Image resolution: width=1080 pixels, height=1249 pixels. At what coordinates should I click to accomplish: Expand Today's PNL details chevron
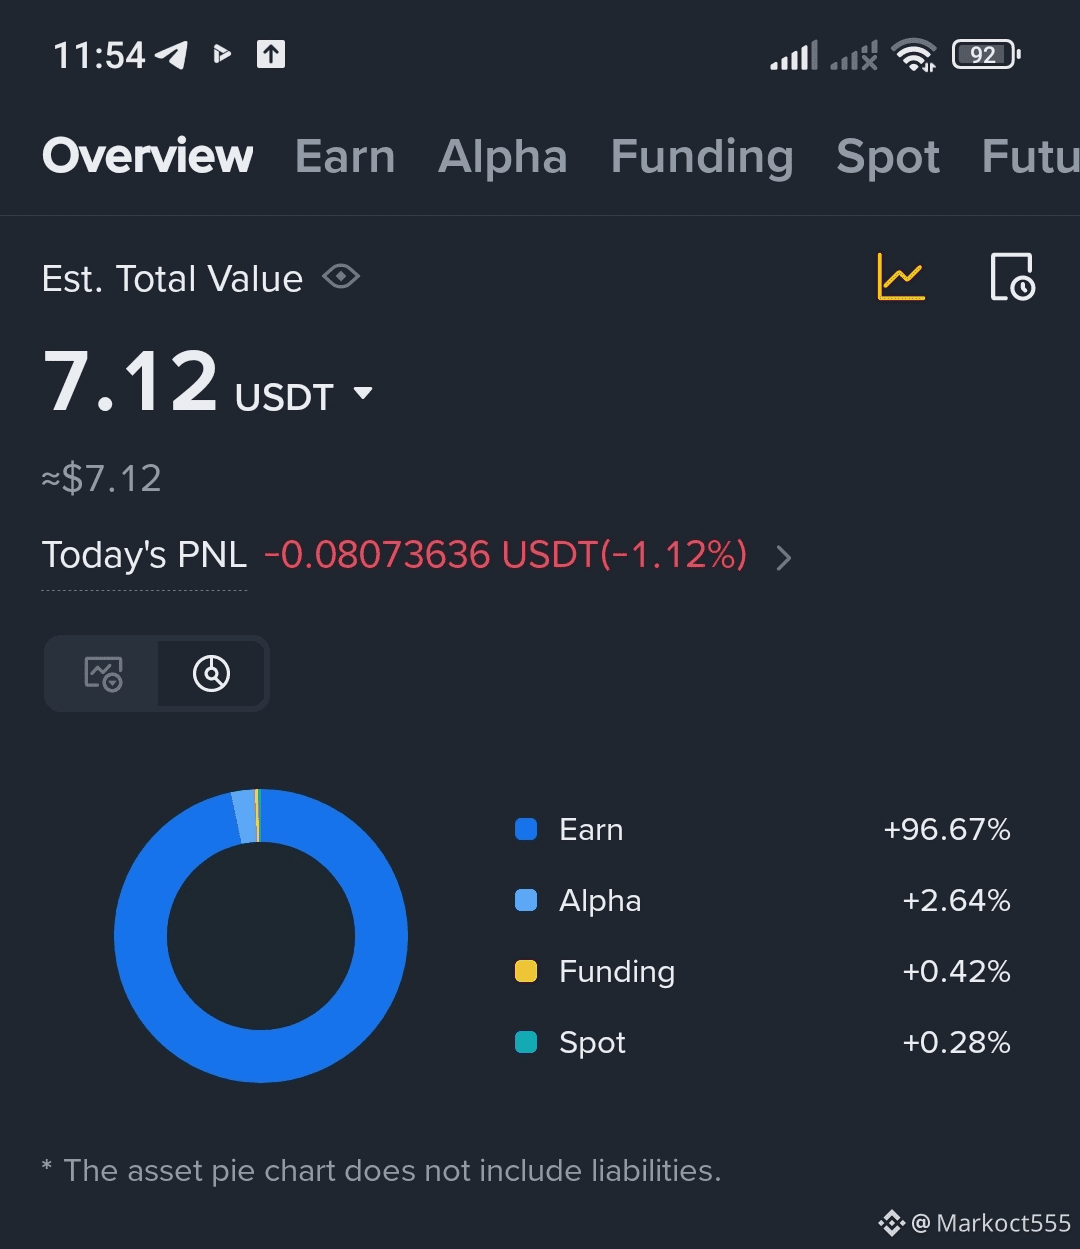pyautogui.click(x=784, y=557)
